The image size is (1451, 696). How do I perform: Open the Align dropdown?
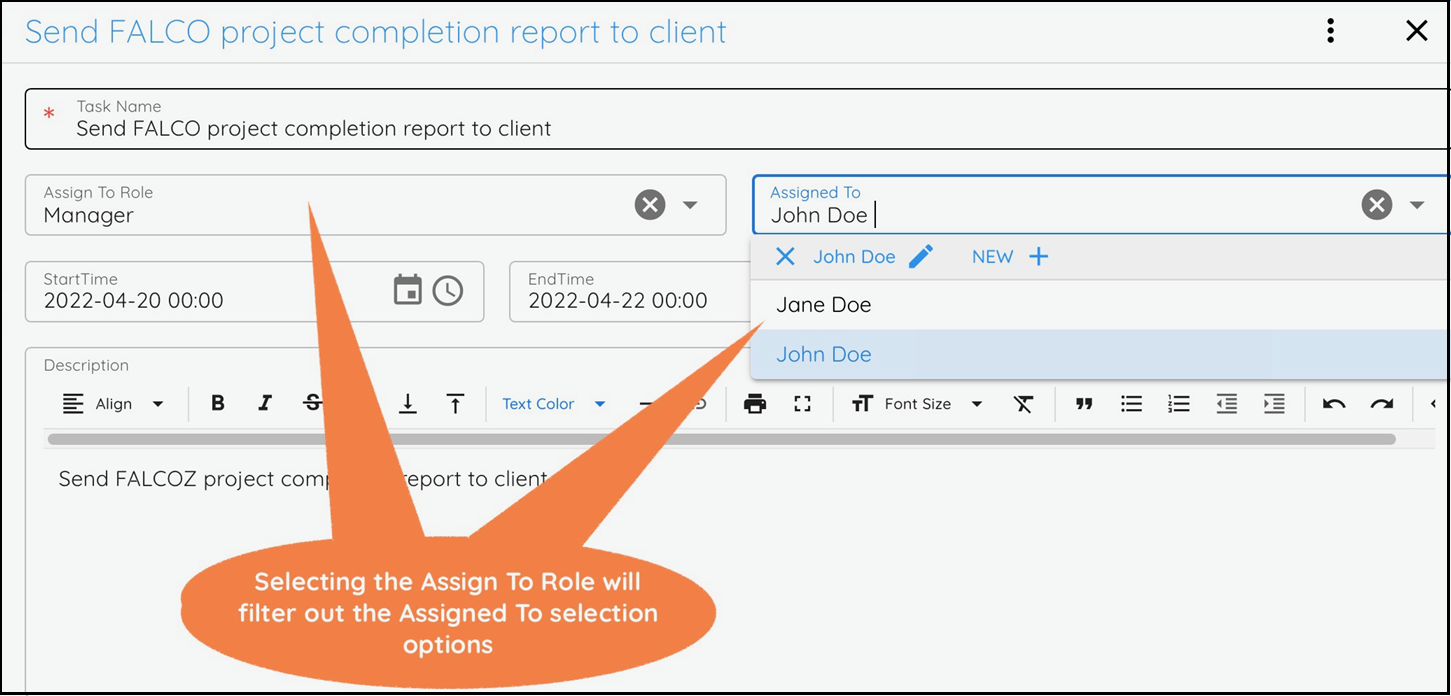113,404
